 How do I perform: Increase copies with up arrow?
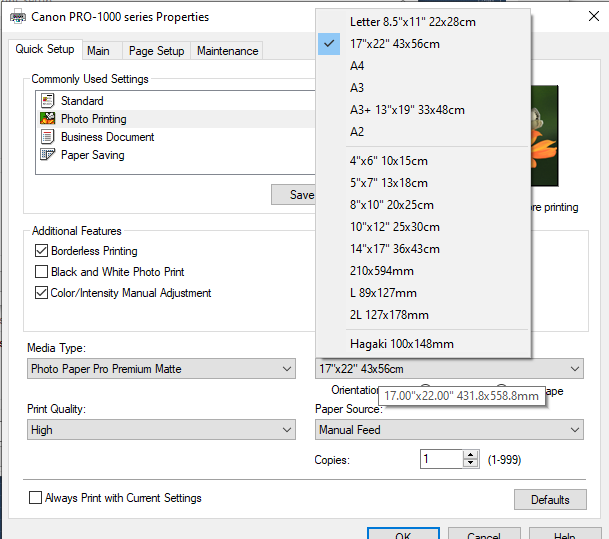[471, 455]
